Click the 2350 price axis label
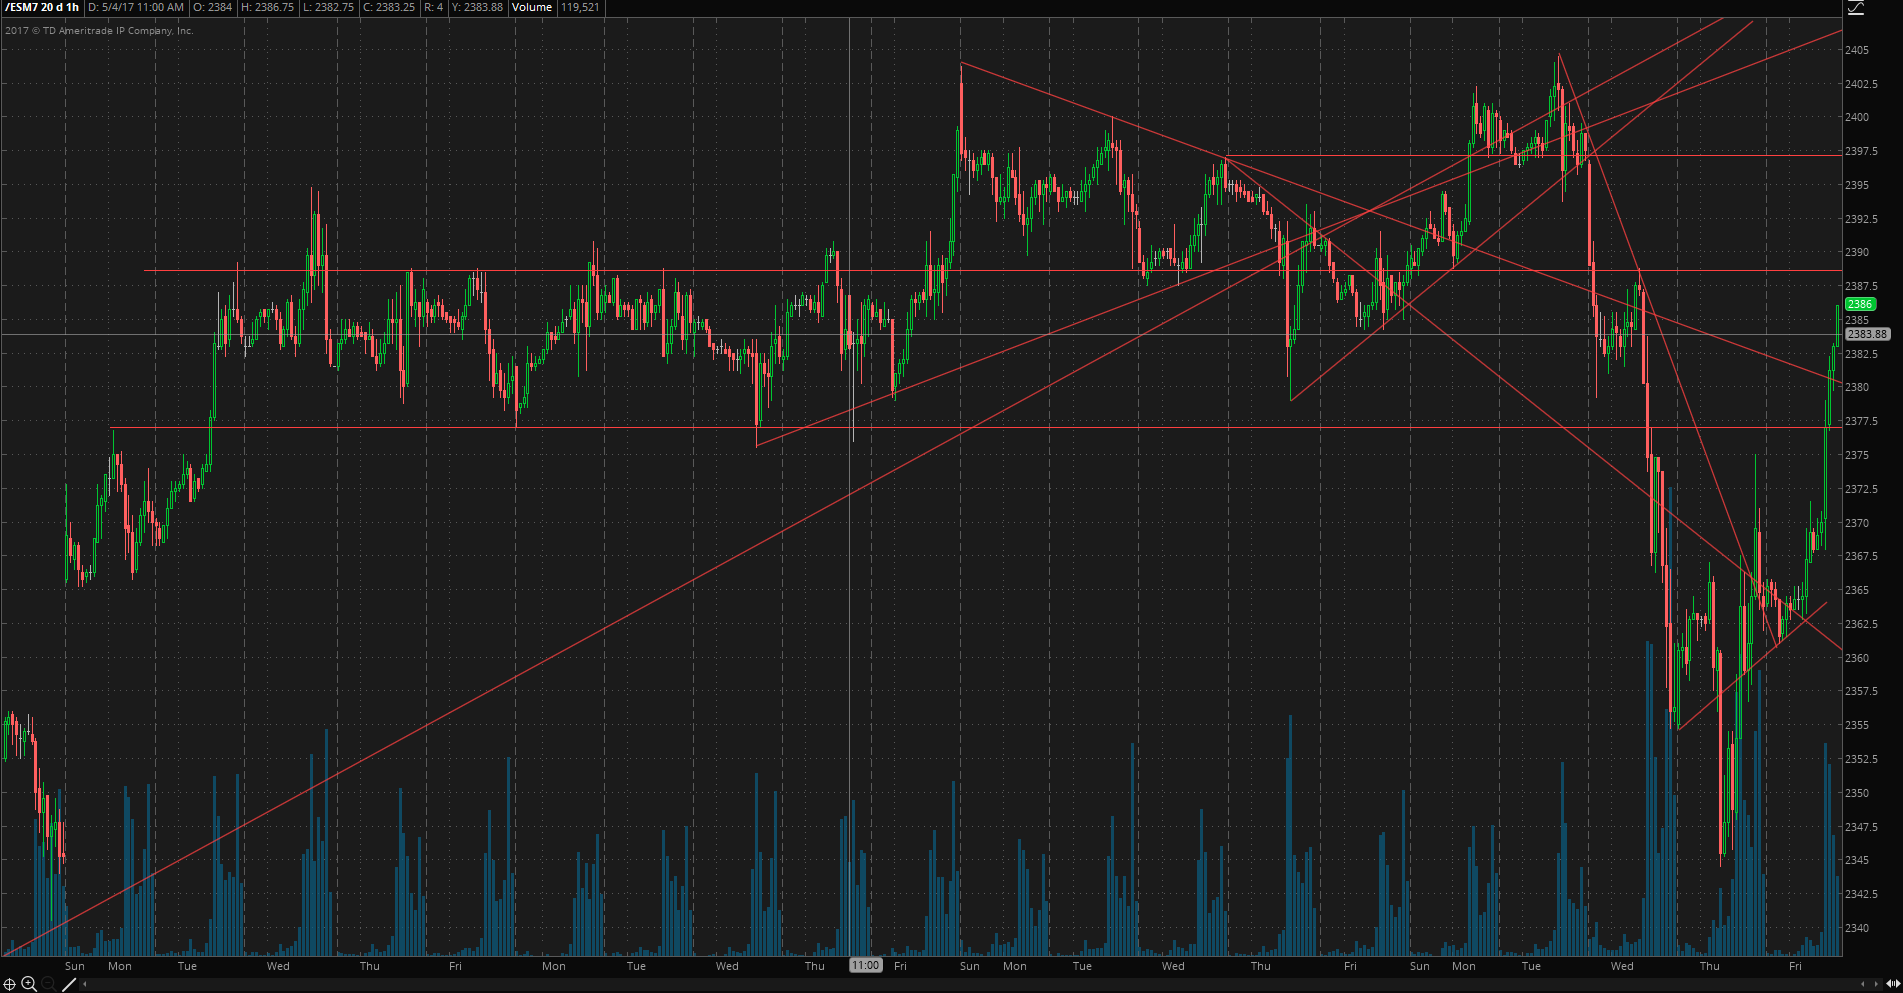Viewport: 1903px width, 993px height. (x=1857, y=793)
